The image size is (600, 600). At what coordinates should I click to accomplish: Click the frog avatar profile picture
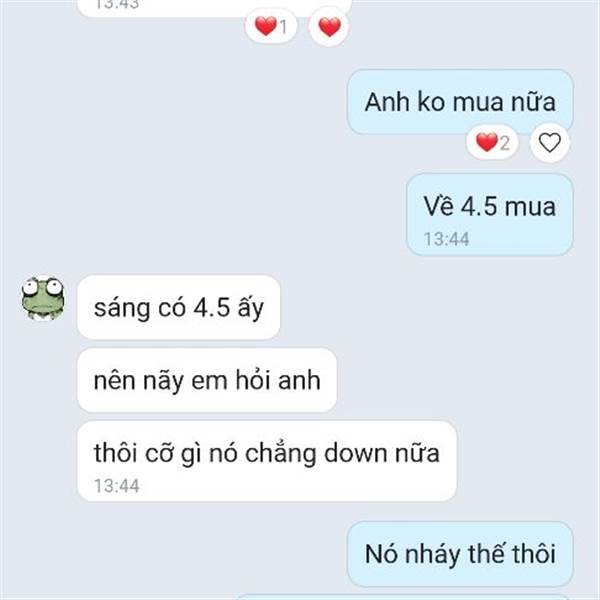click(x=43, y=298)
